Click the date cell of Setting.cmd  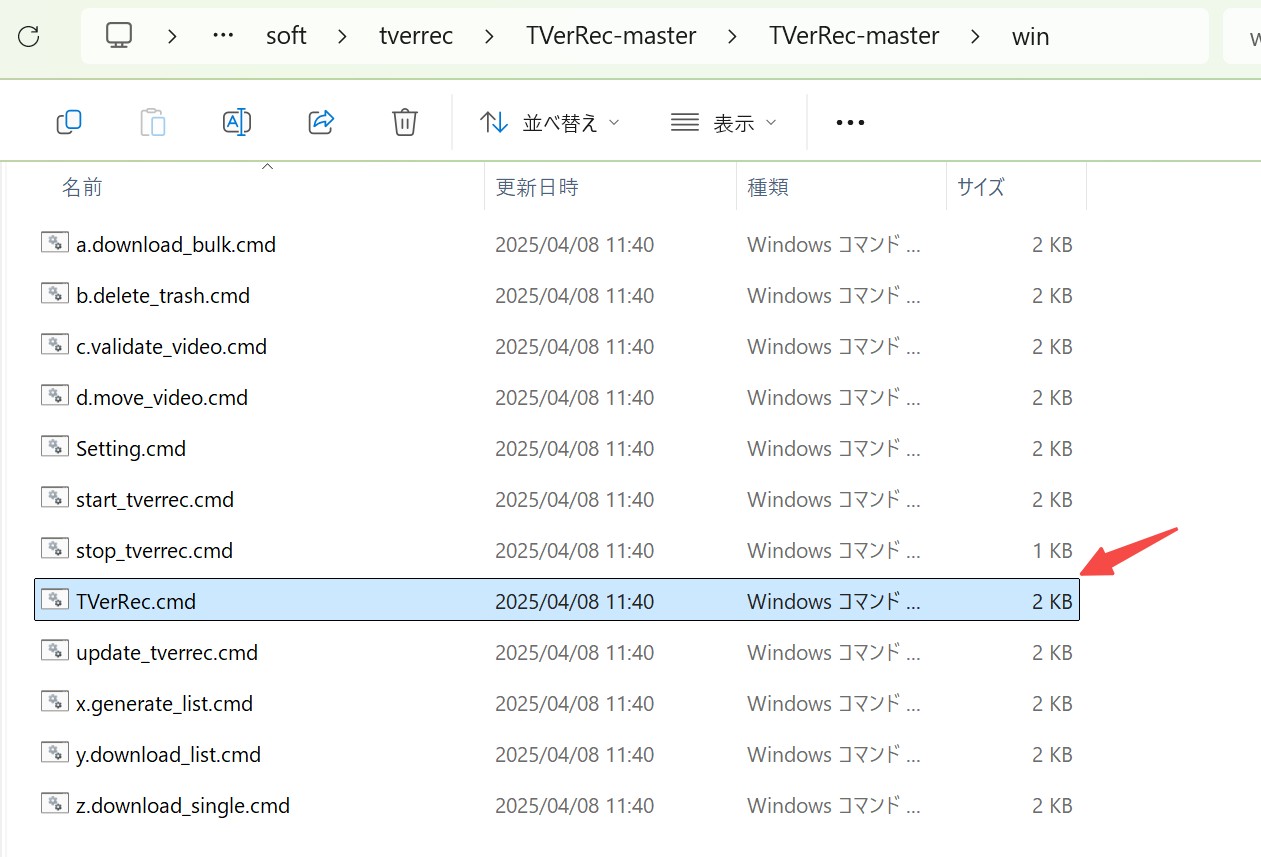tap(575, 448)
